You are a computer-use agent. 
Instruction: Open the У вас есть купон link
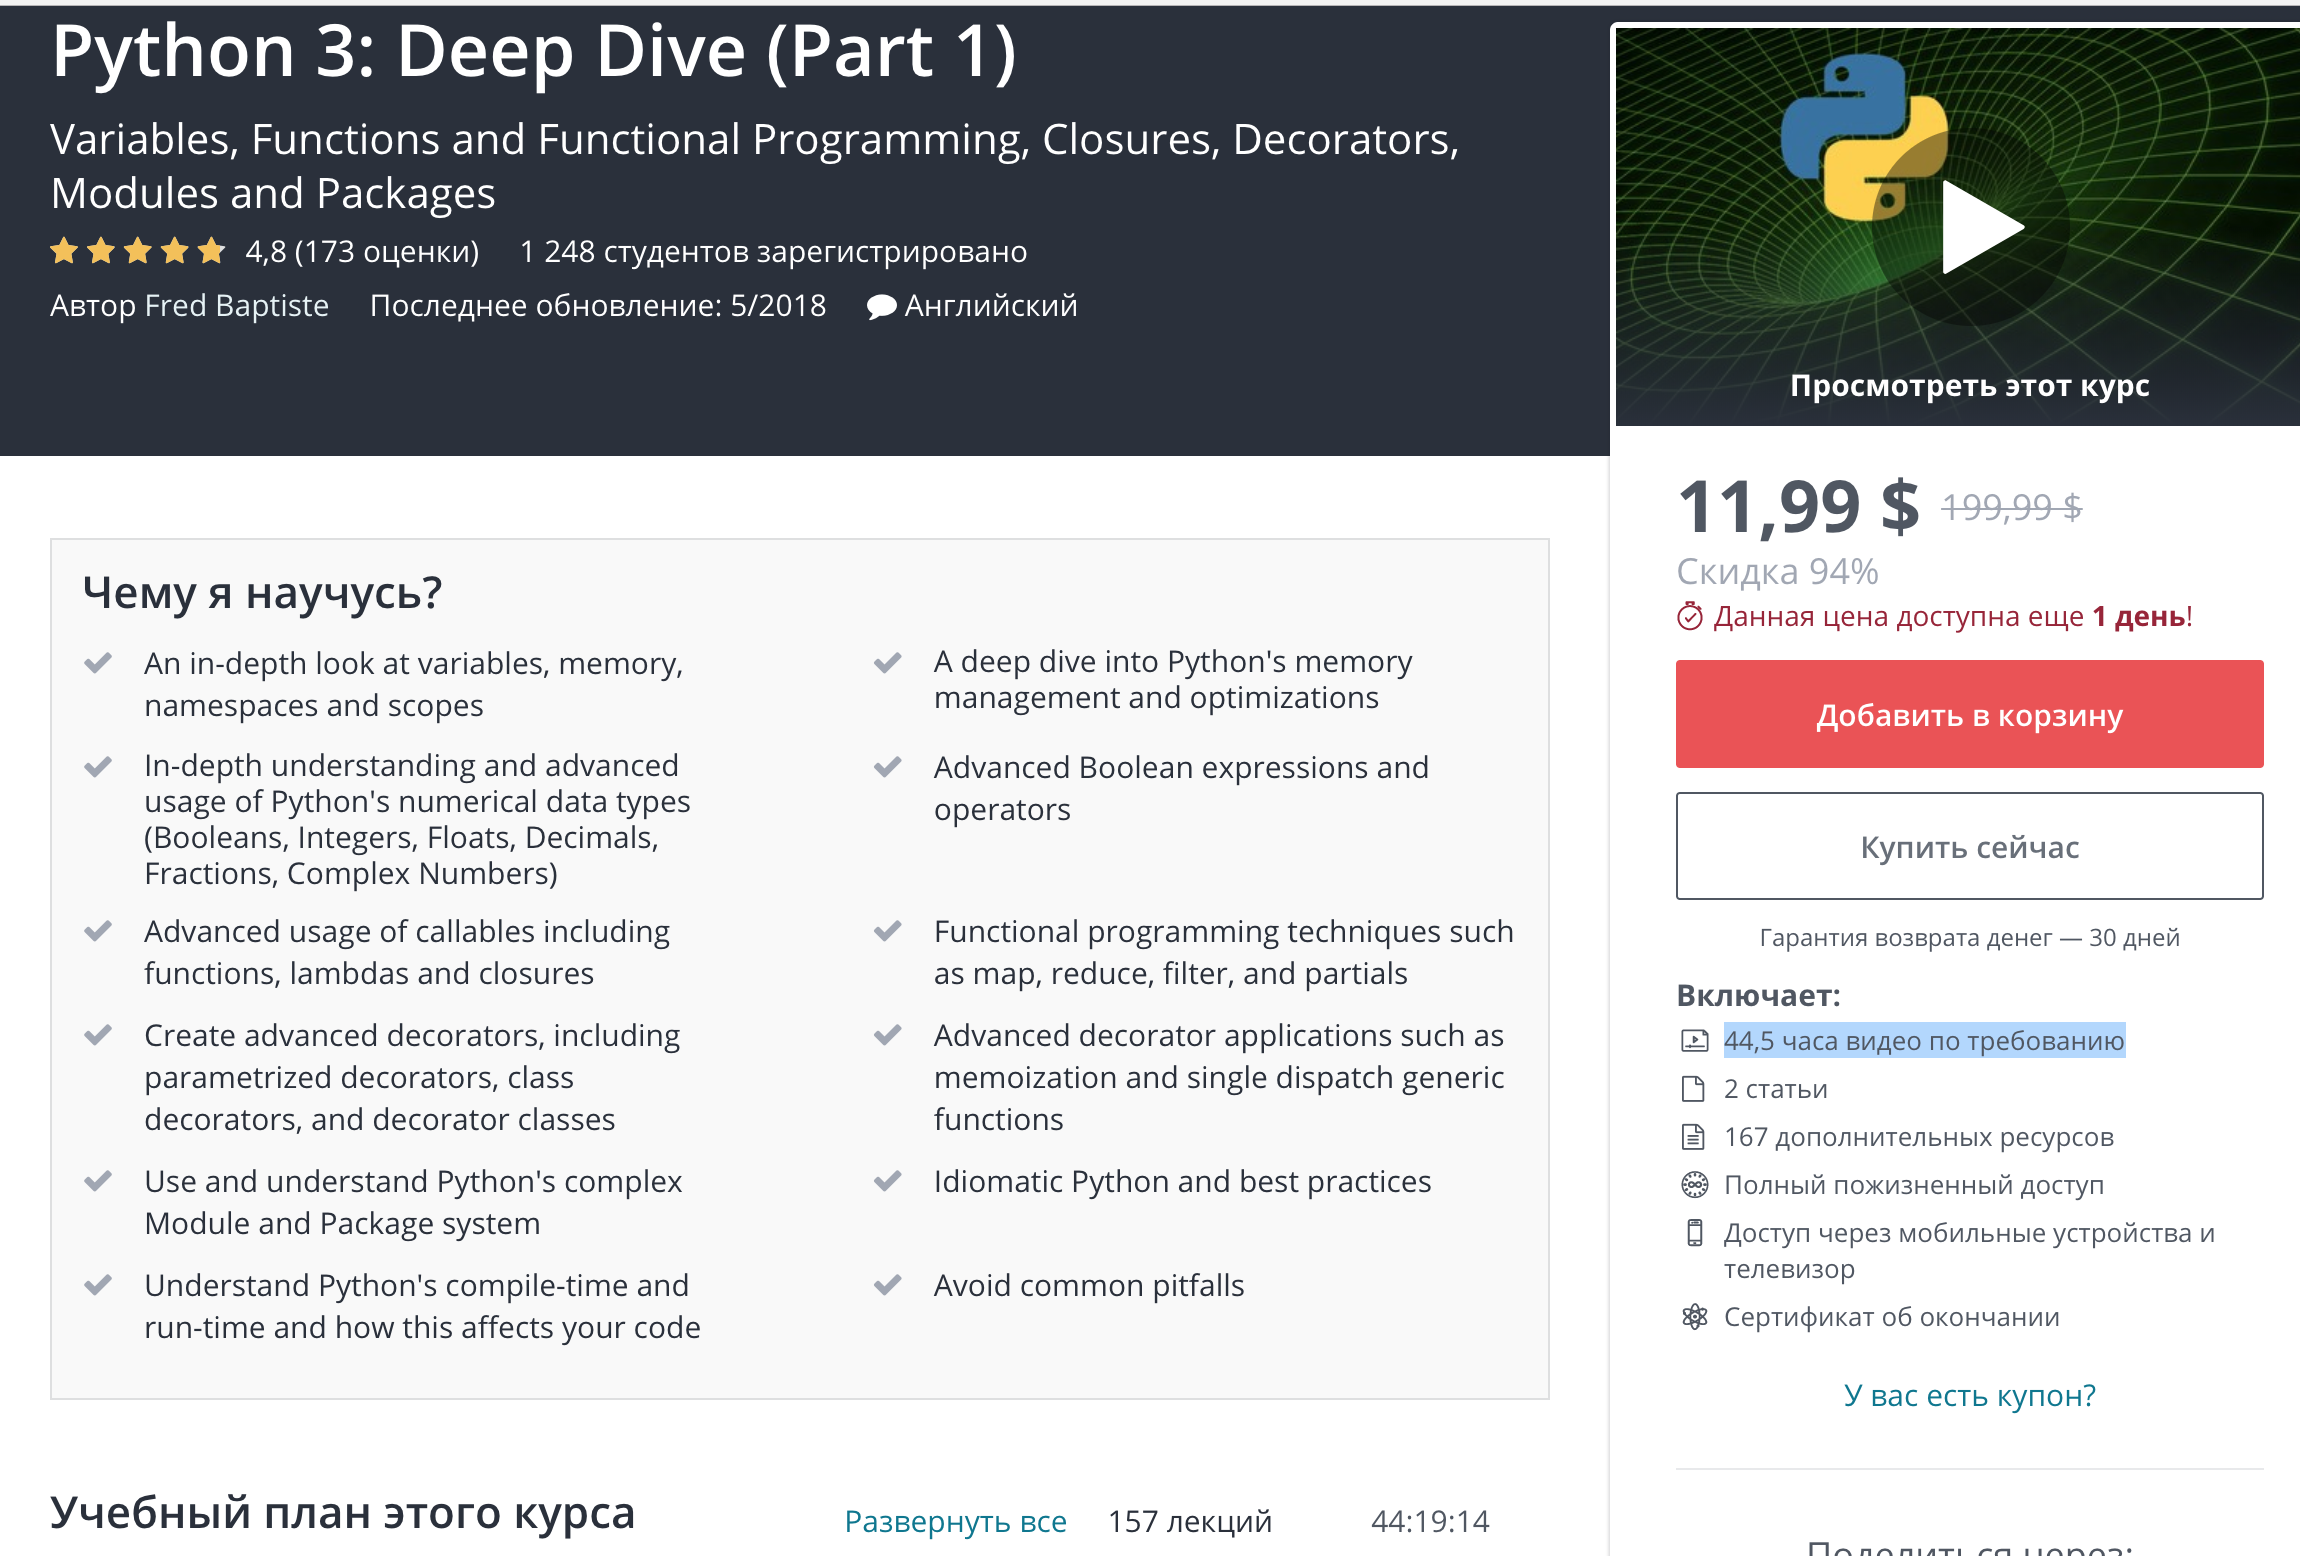pyautogui.click(x=1968, y=1395)
